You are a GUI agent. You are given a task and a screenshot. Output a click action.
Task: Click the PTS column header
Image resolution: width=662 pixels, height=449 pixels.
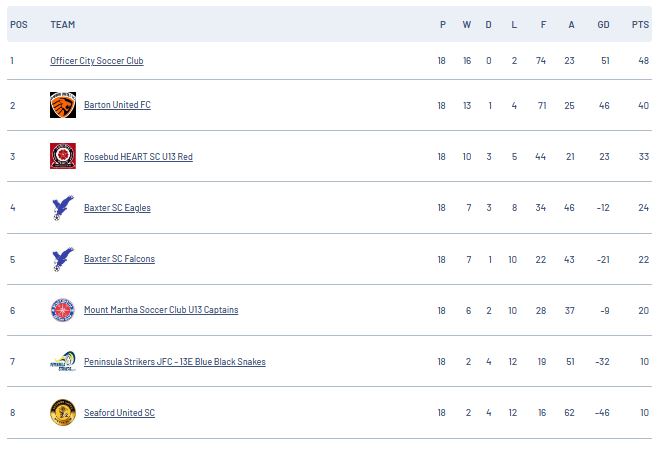(x=640, y=24)
